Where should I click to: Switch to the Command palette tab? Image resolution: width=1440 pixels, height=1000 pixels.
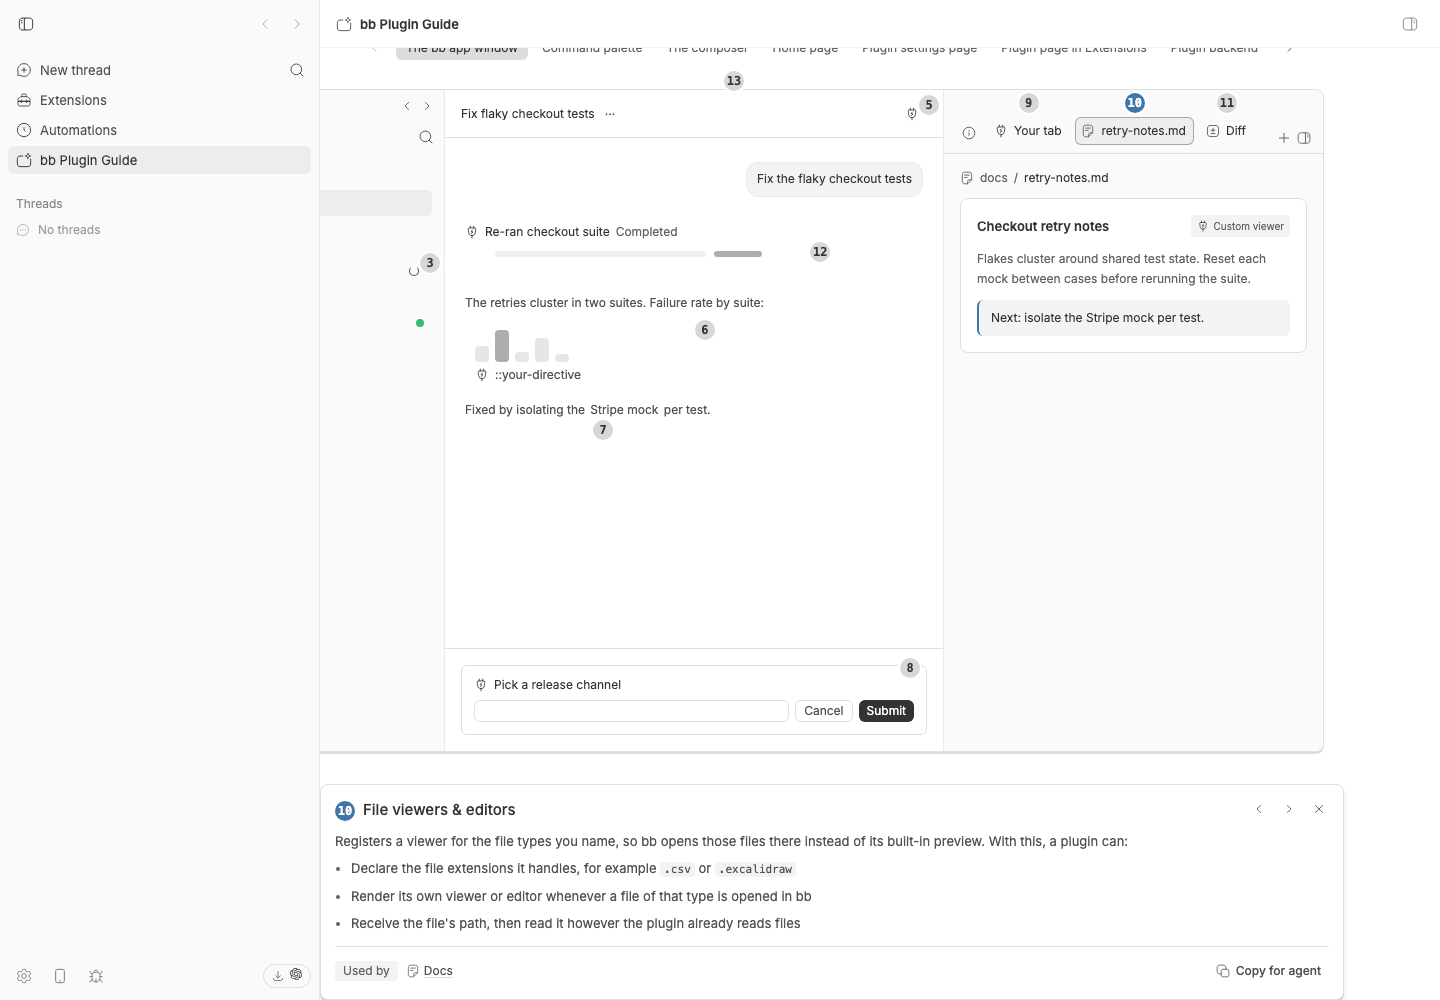[x=592, y=48]
